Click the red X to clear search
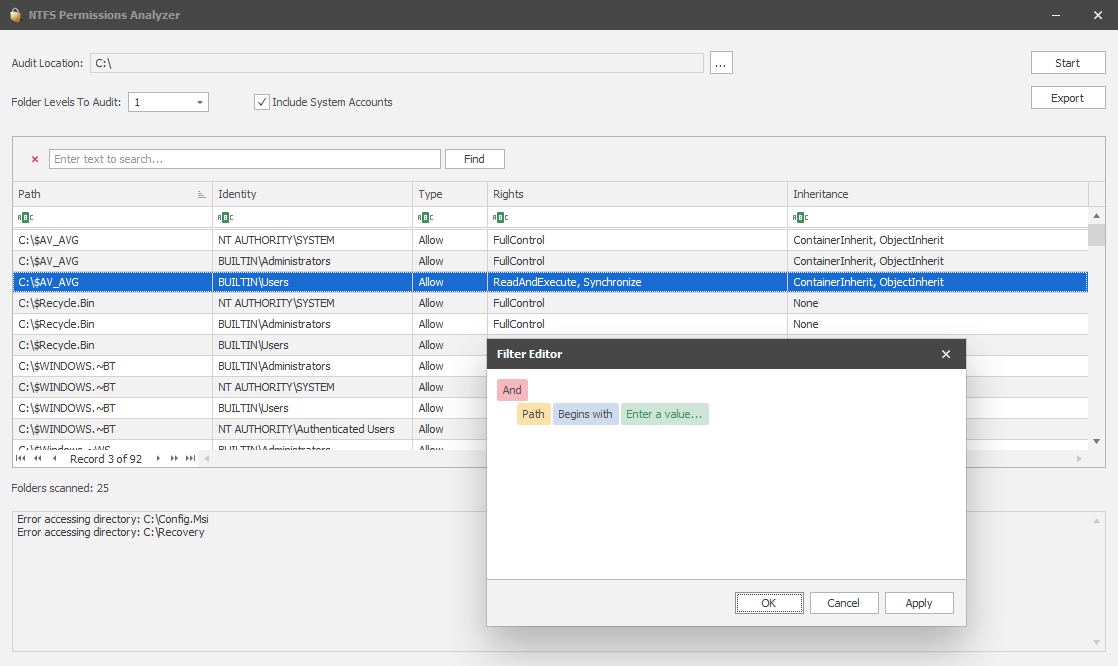Image resolution: width=1118 pixels, height=666 pixels. click(35, 159)
